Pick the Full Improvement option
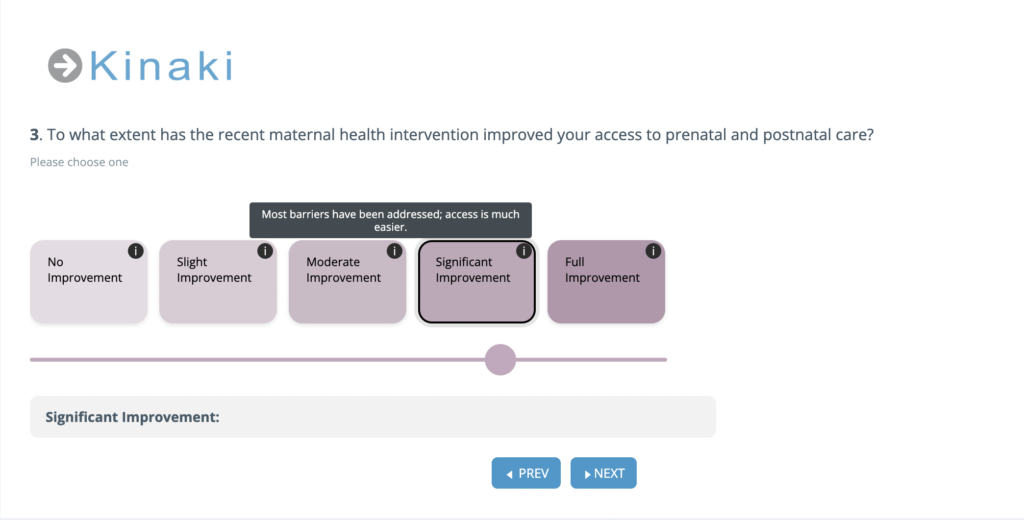The width and height of the screenshot is (1024, 520). point(605,282)
